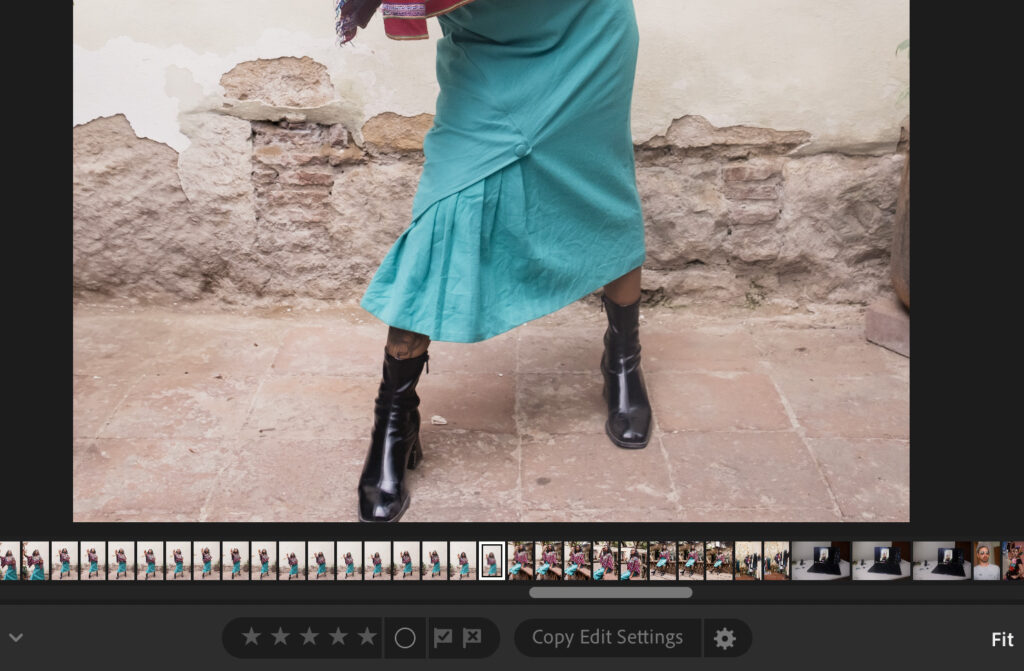Rate photo five stars
The width and height of the screenshot is (1024, 671).
(367, 637)
